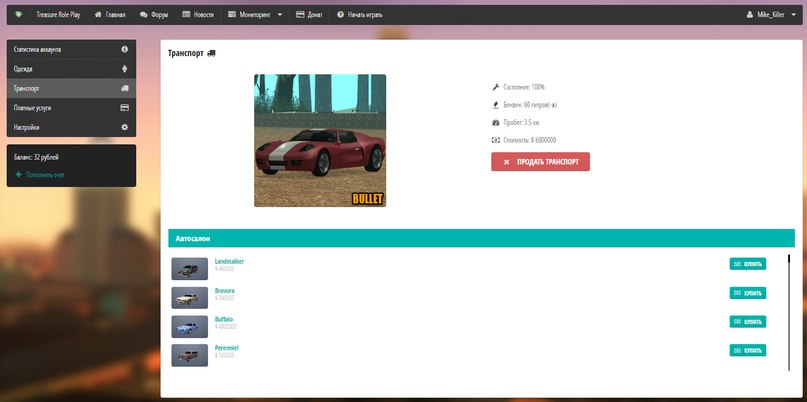Open the Форум menu item

pyautogui.click(x=154, y=15)
